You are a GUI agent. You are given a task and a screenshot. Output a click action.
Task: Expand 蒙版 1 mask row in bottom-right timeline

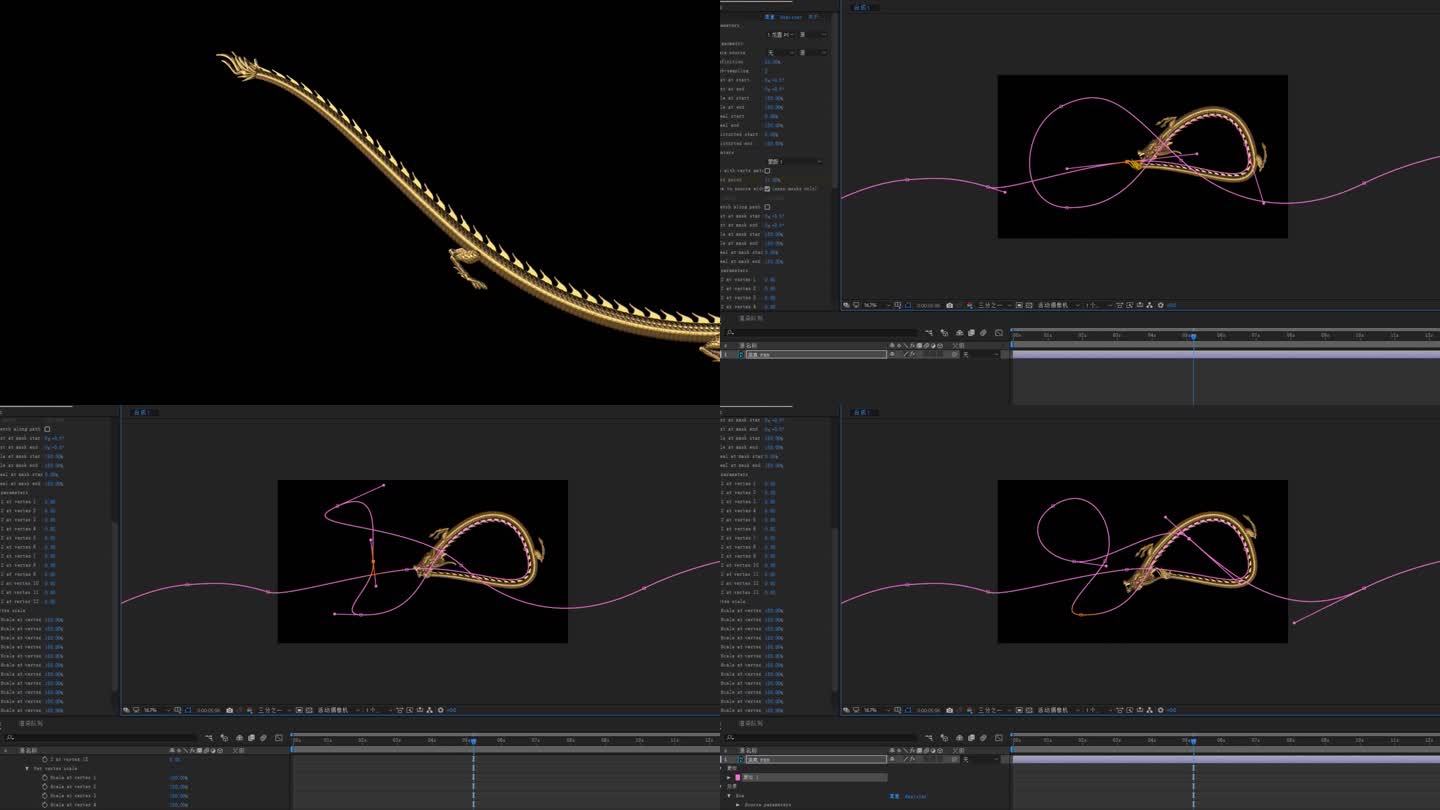[x=729, y=777]
